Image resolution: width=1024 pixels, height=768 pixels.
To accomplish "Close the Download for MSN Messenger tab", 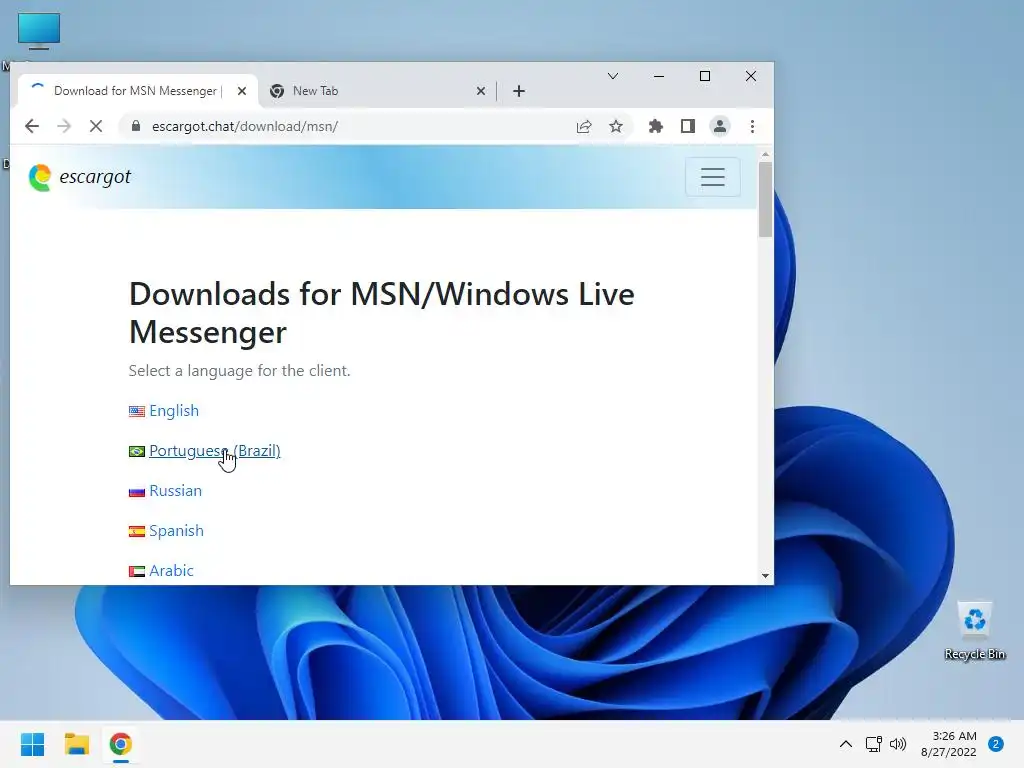I will 242,91.
